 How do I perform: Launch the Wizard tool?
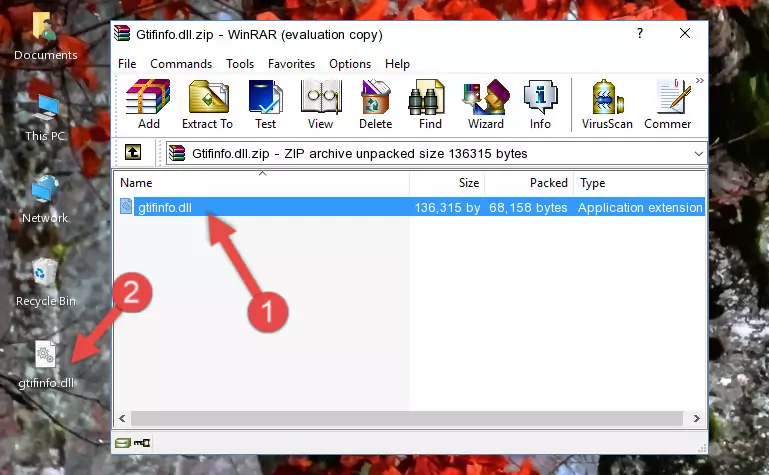tap(486, 104)
